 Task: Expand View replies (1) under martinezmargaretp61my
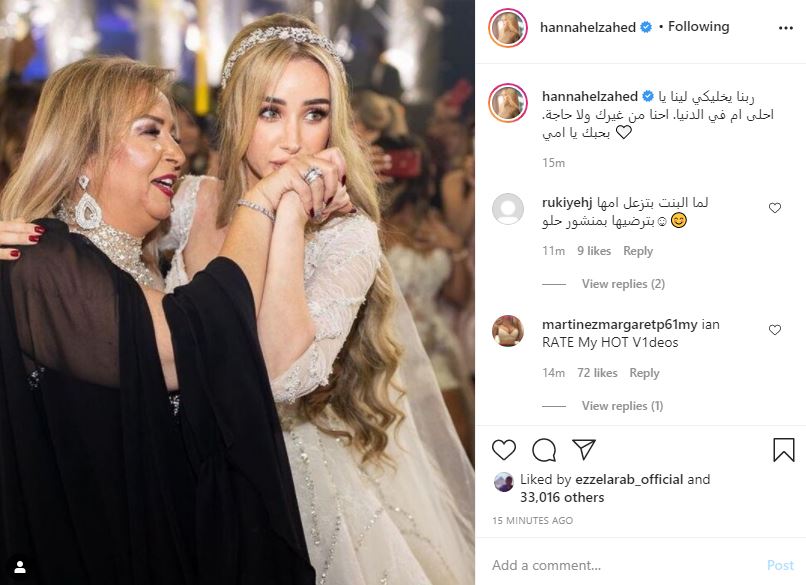tap(622, 406)
